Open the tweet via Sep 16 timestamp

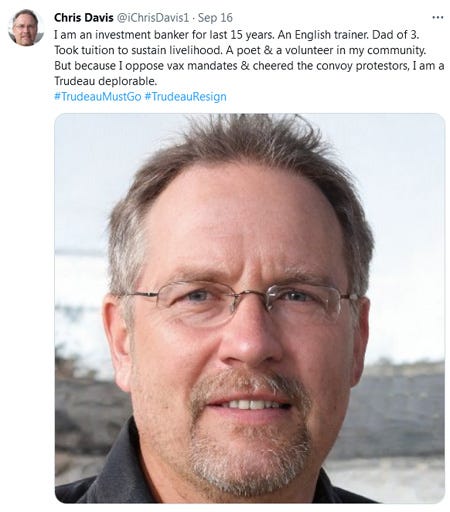click(215, 18)
